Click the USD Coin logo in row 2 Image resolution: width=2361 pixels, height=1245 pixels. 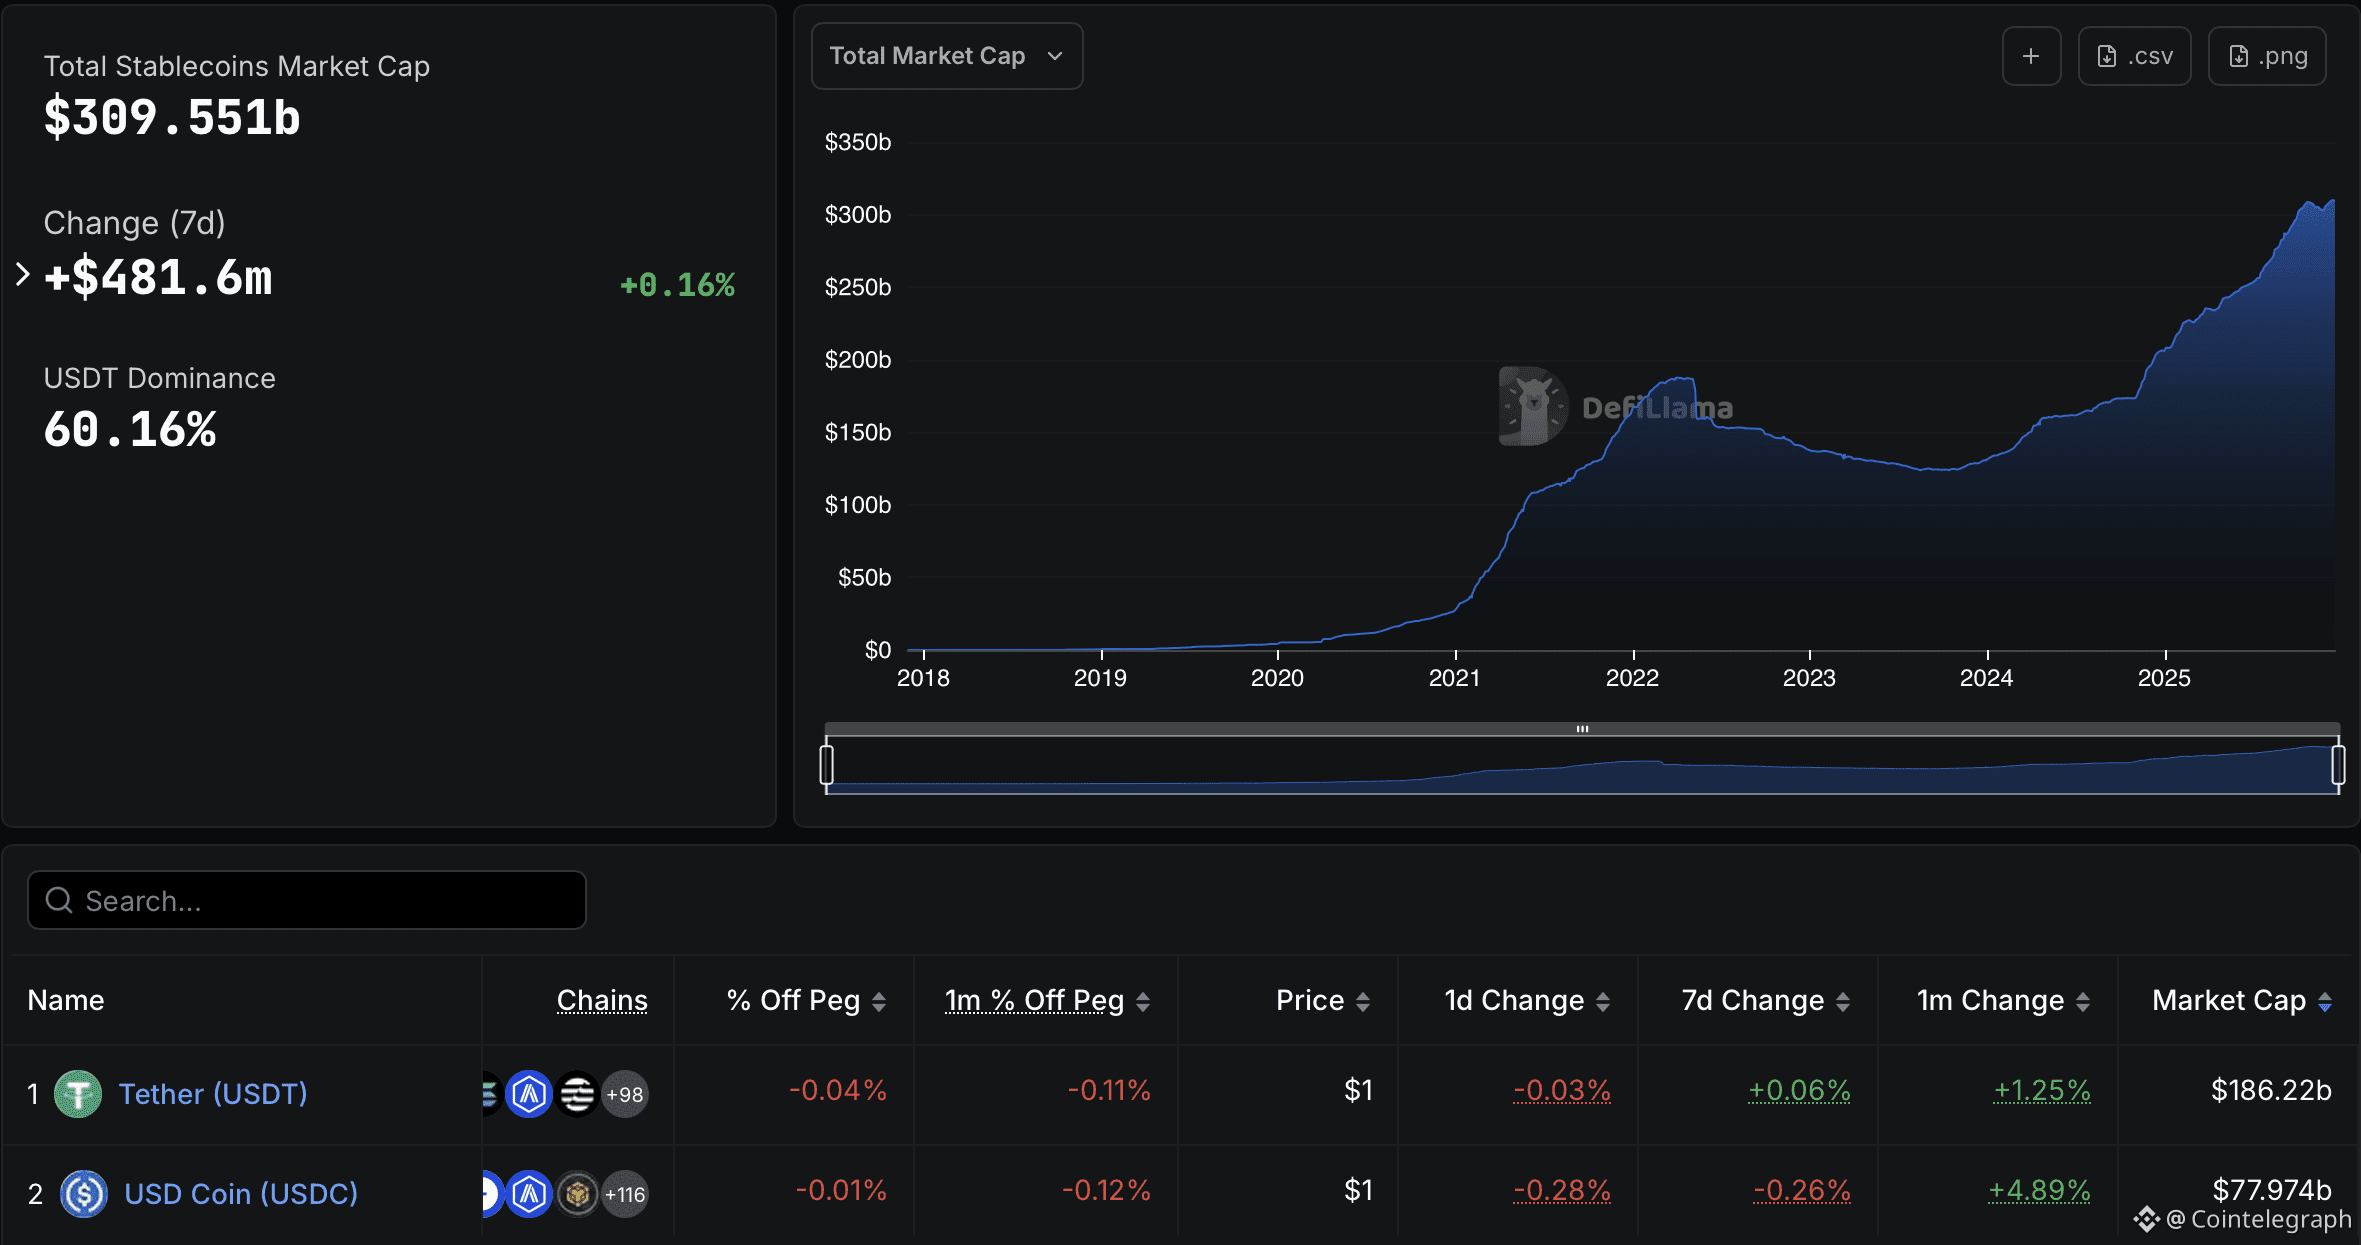click(x=84, y=1193)
